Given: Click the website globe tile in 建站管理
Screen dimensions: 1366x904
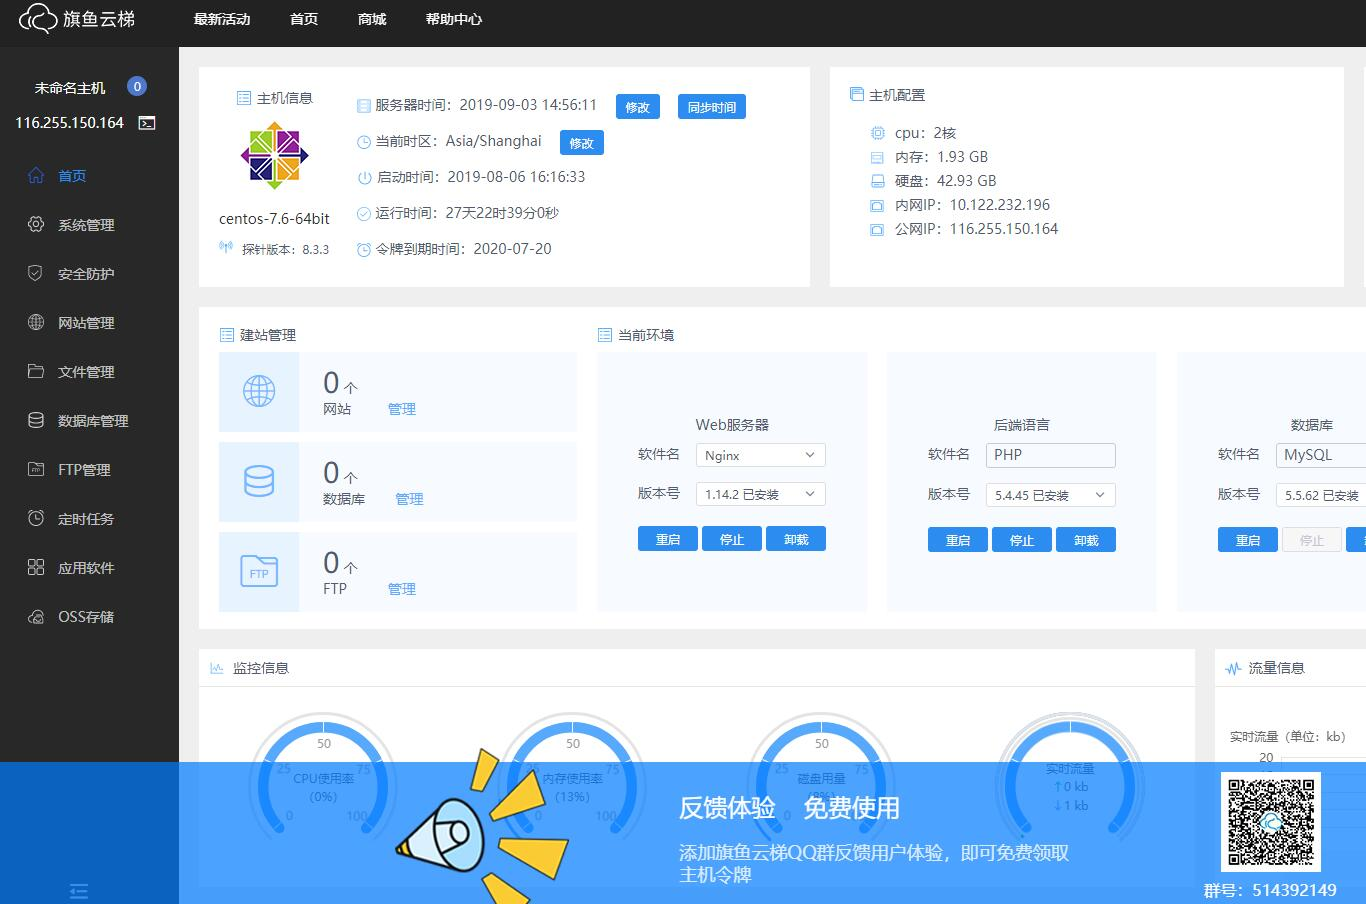Looking at the screenshot, I should [x=259, y=391].
